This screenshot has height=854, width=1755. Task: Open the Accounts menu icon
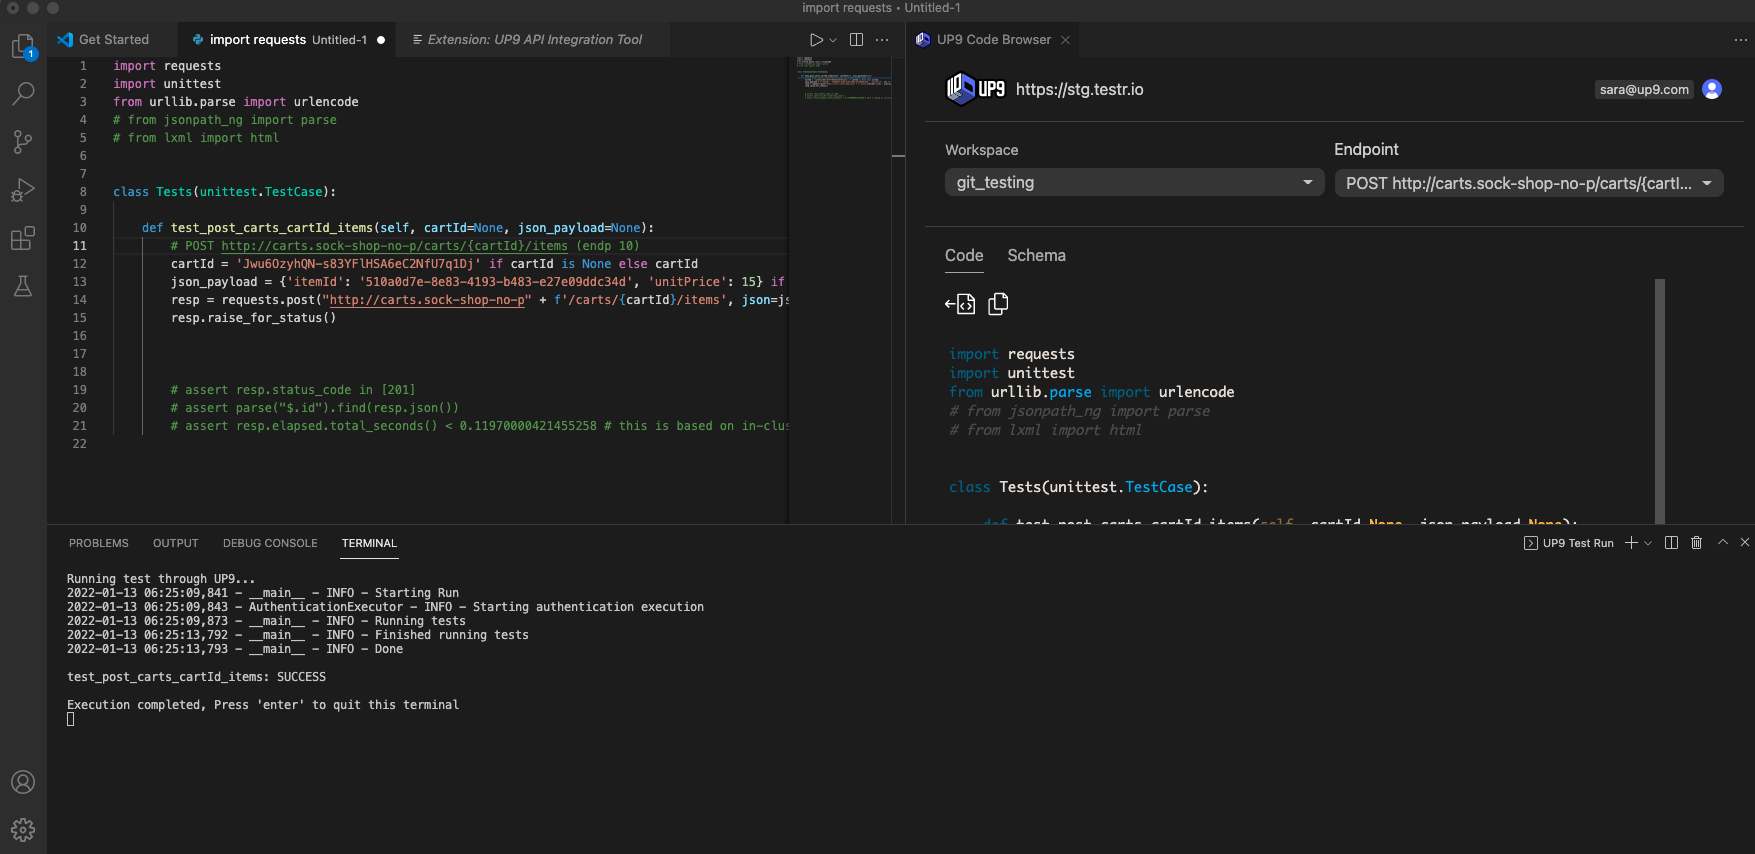[x=23, y=782]
